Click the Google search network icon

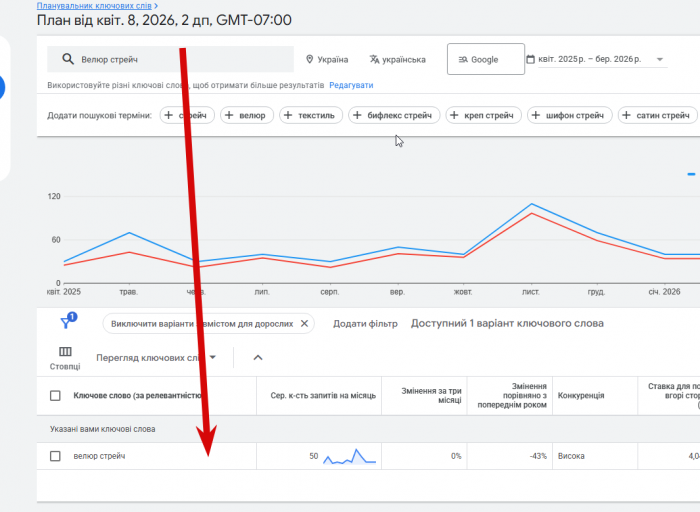[x=463, y=59]
